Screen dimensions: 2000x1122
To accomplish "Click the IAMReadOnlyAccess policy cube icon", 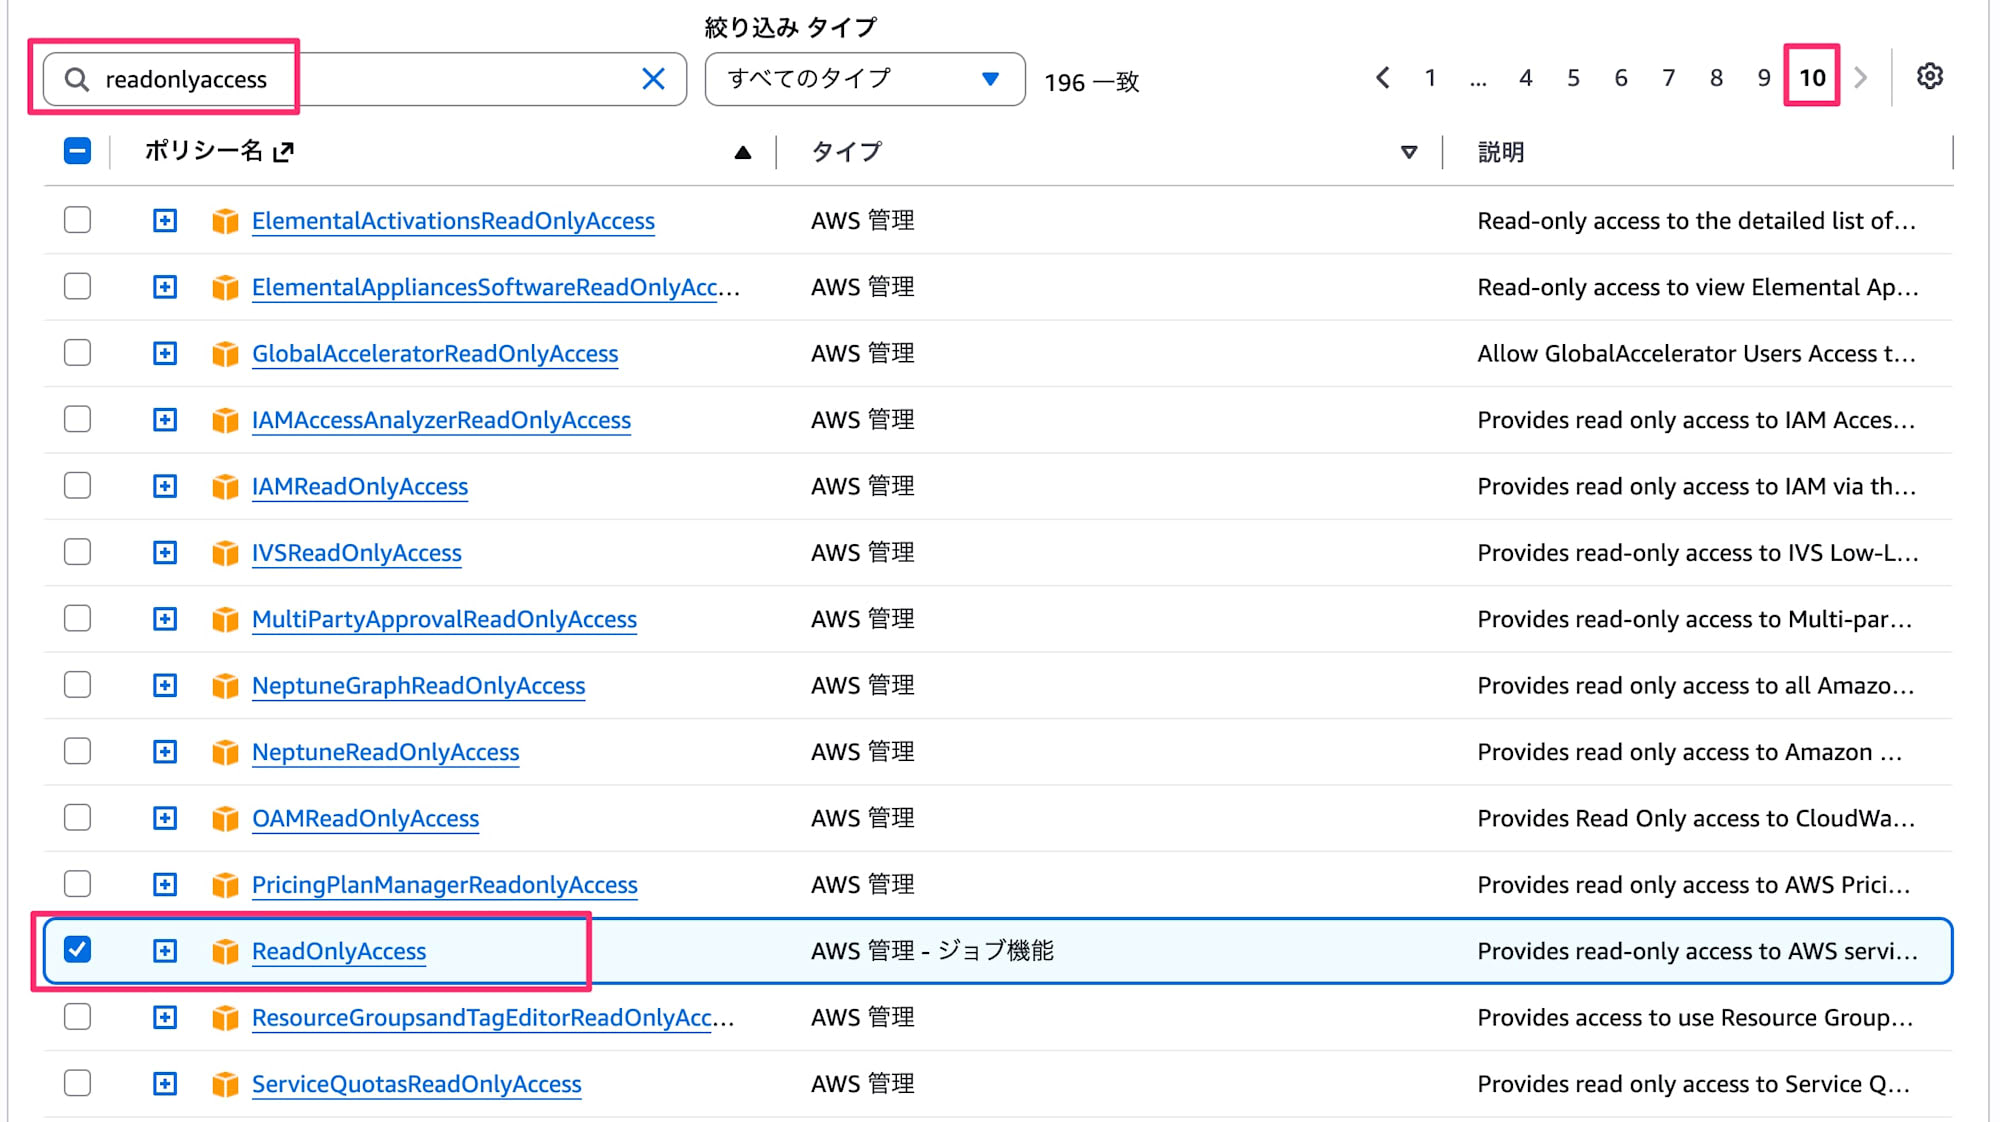I will [x=225, y=487].
